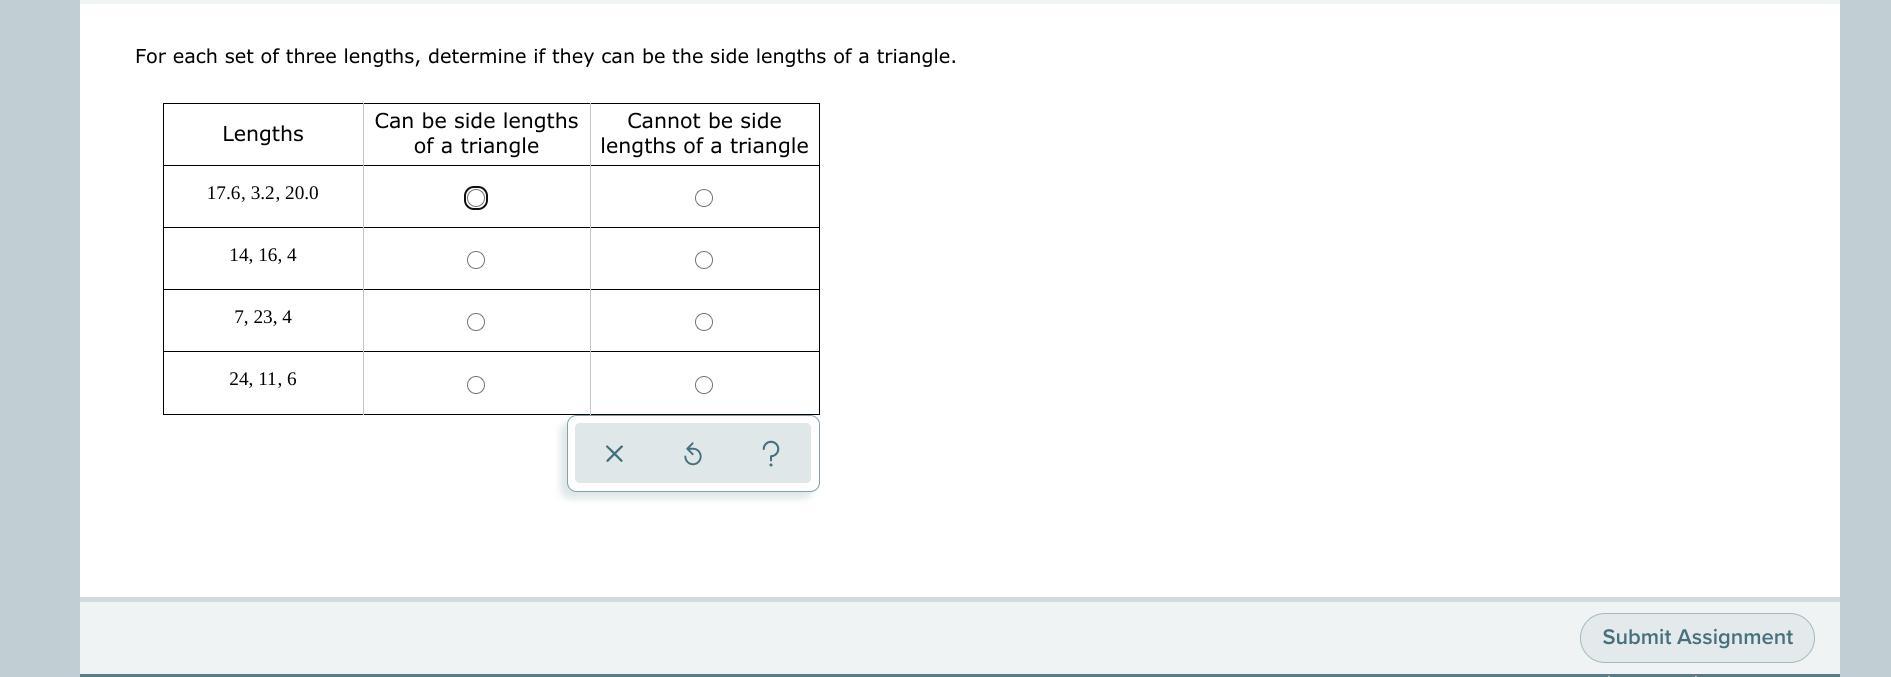Choose 'Can be' for 7, 23, 4
This screenshot has height=677, width=1891.
(x=476, y=322)
